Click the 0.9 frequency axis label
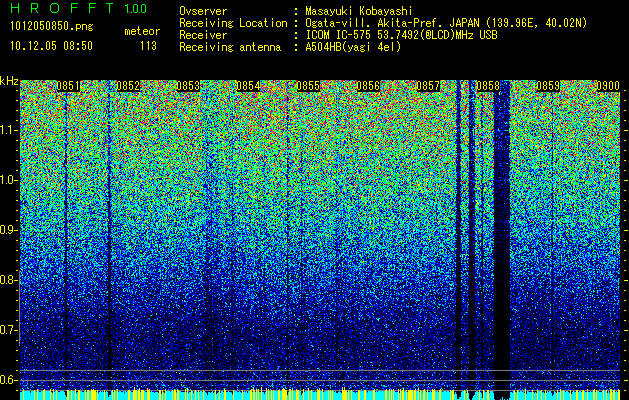629x400 pixels. click(8, 230)
